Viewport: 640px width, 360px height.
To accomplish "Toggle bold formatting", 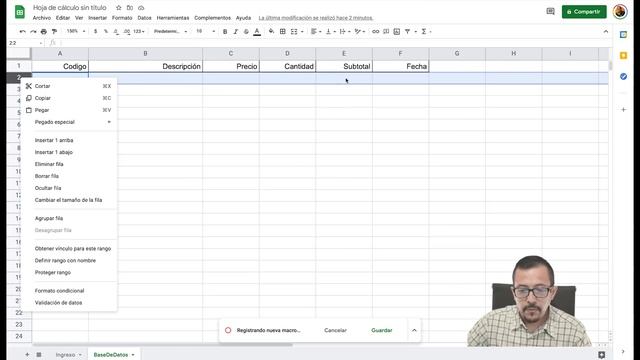I will coord(225,31).
